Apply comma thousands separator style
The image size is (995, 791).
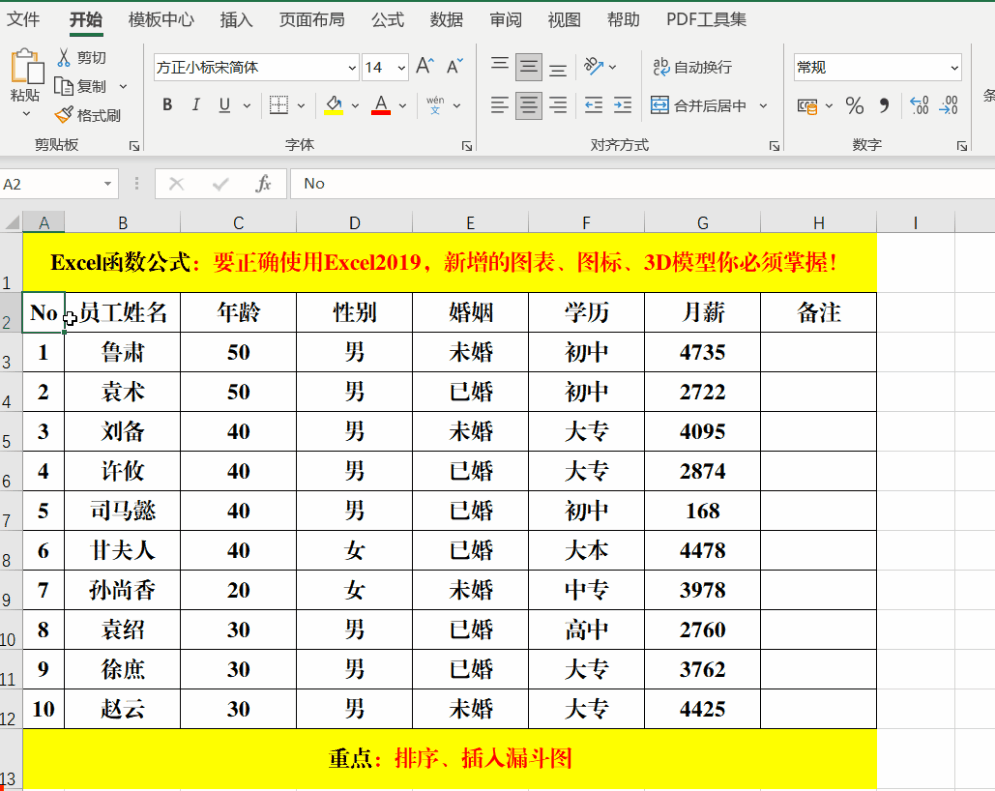(885, 105)
